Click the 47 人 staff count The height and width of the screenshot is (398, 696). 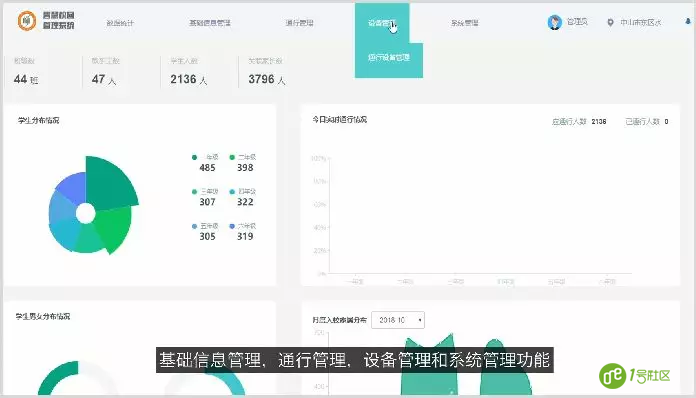pyautogui.click(x=104, y=79)
